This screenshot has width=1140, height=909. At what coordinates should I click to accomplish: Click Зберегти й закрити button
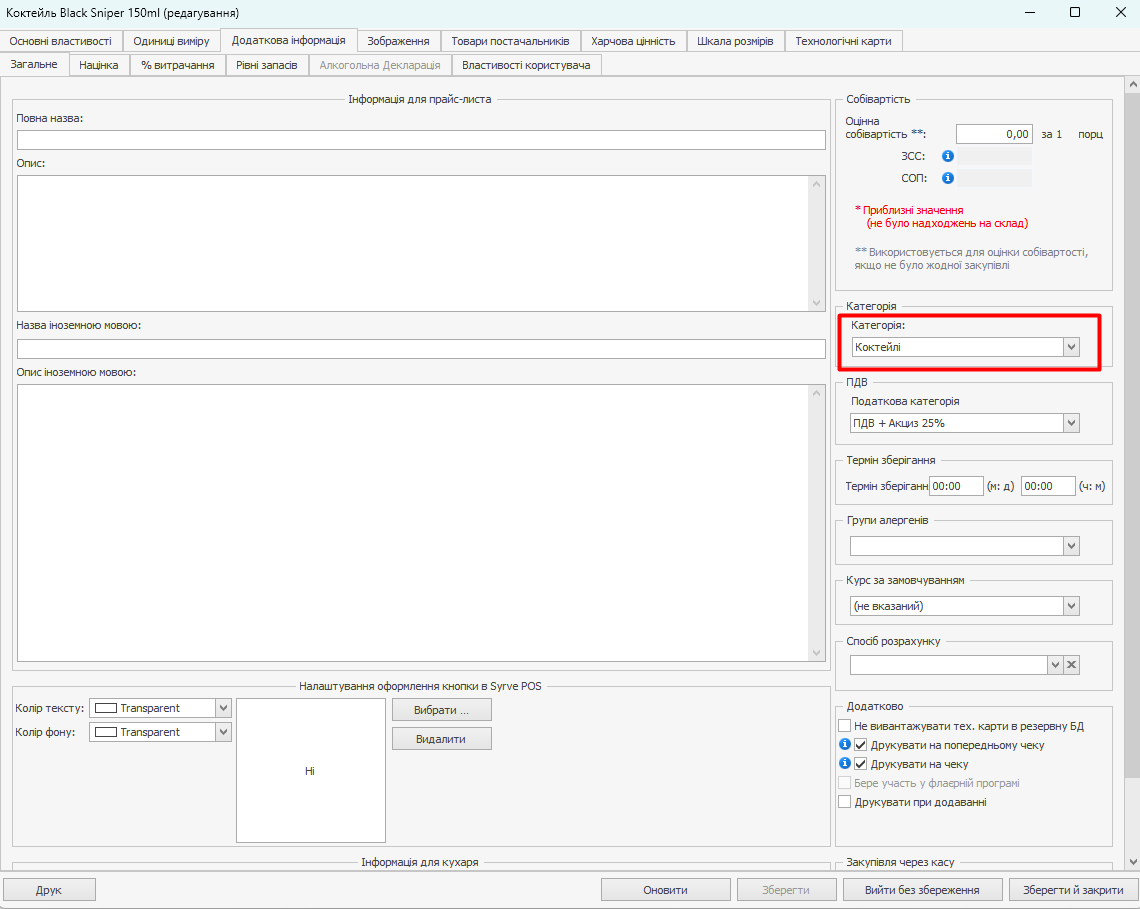point(1073,890)
